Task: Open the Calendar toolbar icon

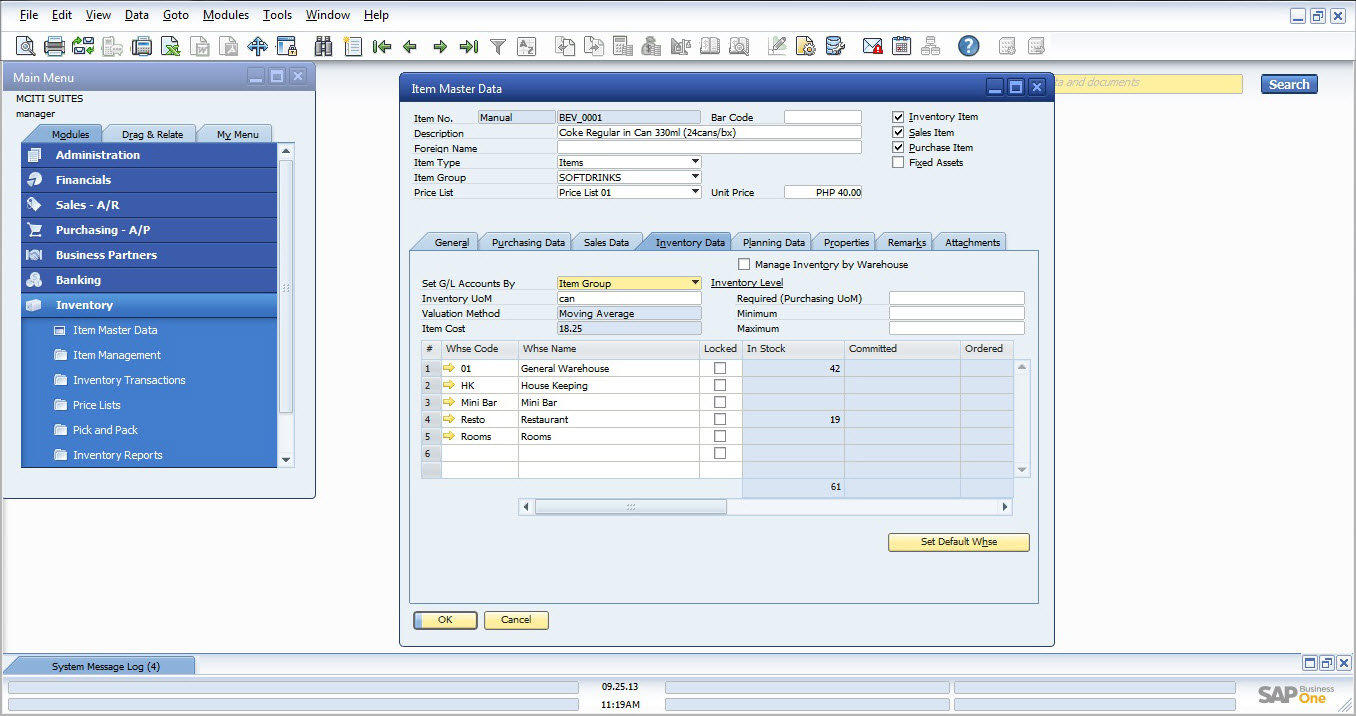Action: (x=902, y=46)
